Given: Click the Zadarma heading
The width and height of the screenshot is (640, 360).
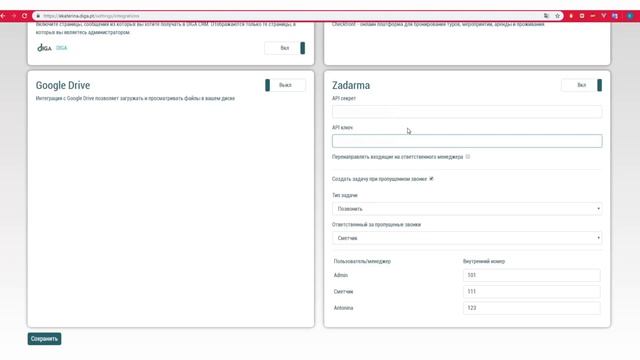Looking at the screenshot, I should pyautogui.click(x=351, y=85).
